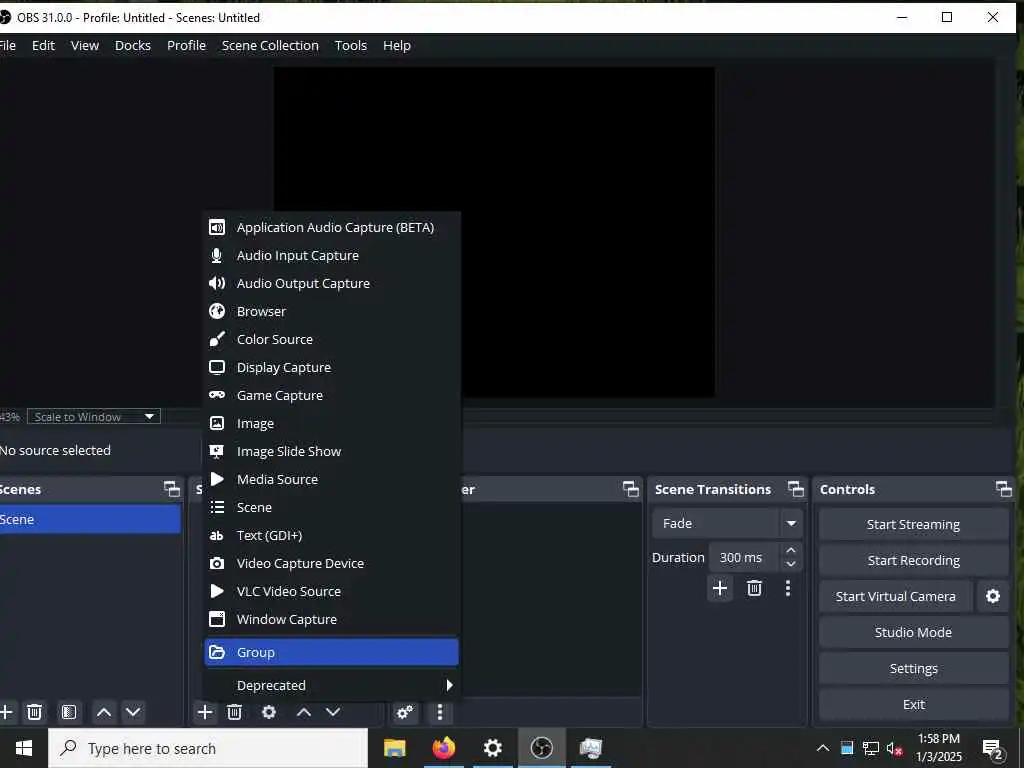1024x768 pixels.
Task: Open the Edit menu
Action: (x=43, y=46)
